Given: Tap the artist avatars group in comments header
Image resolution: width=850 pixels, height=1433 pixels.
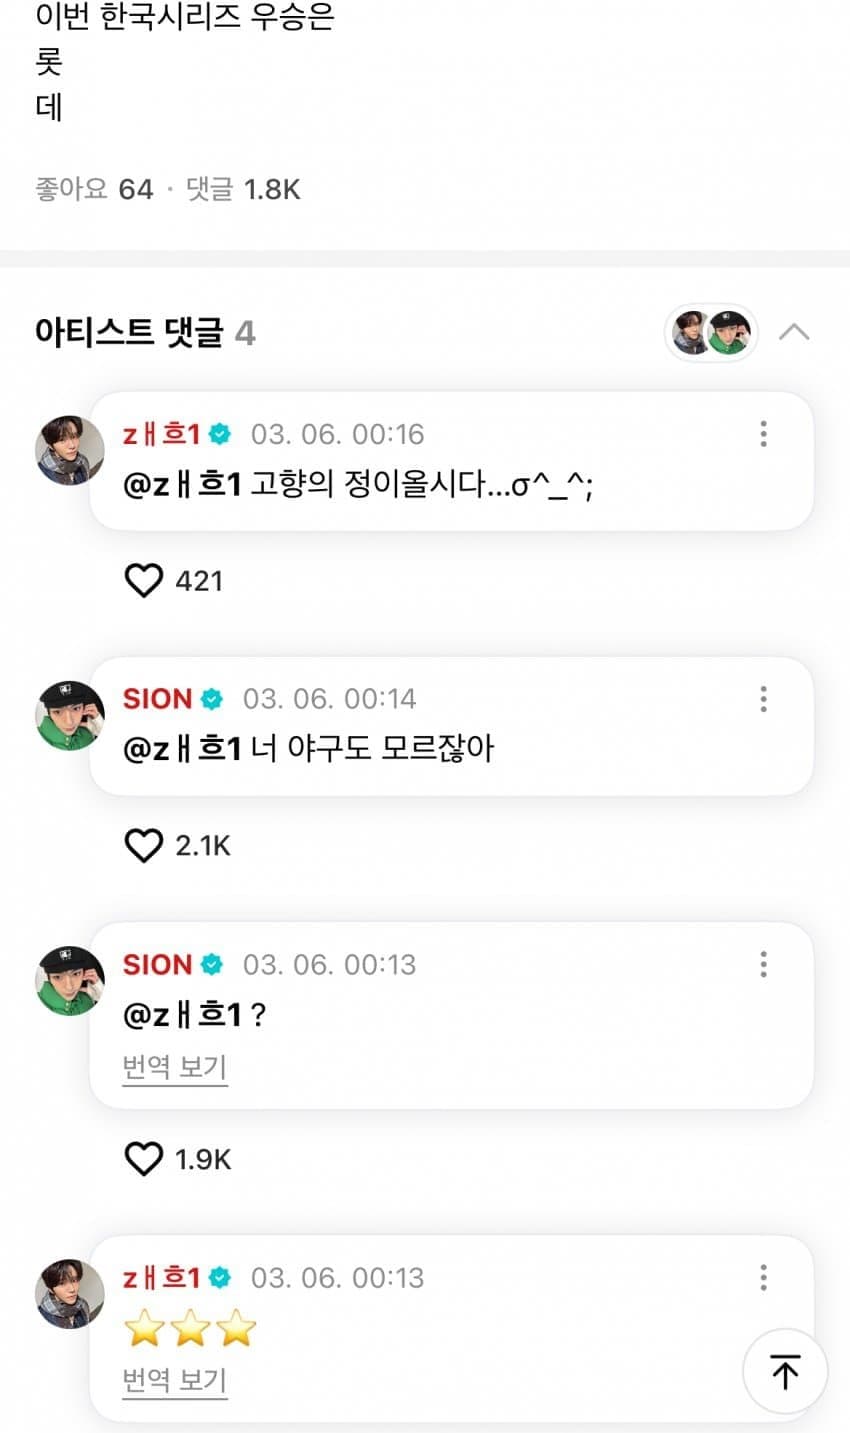Looking at the screenshot, I should pos(711,333).
